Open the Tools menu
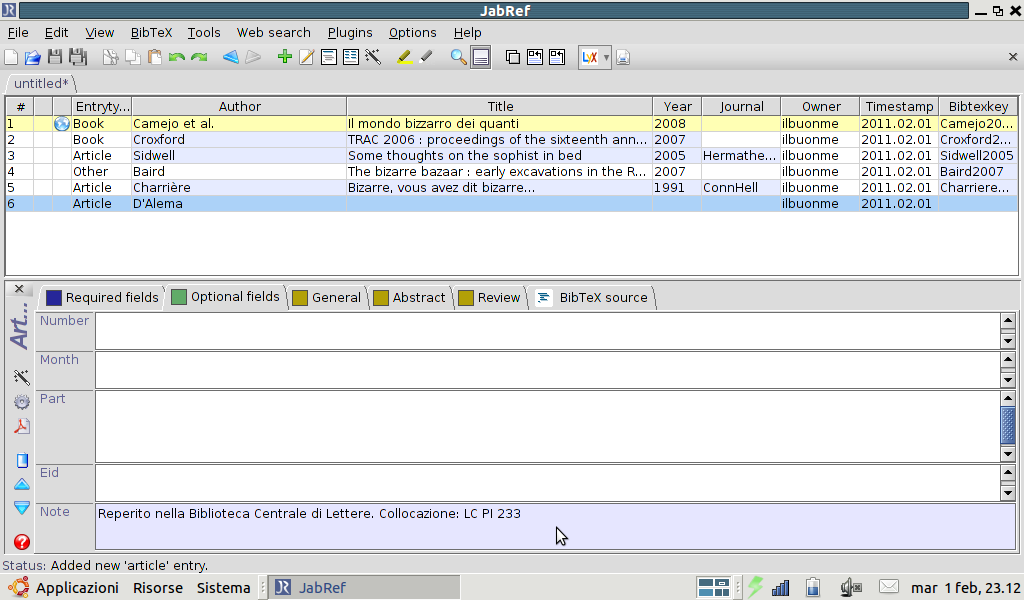 click(204, 33)
